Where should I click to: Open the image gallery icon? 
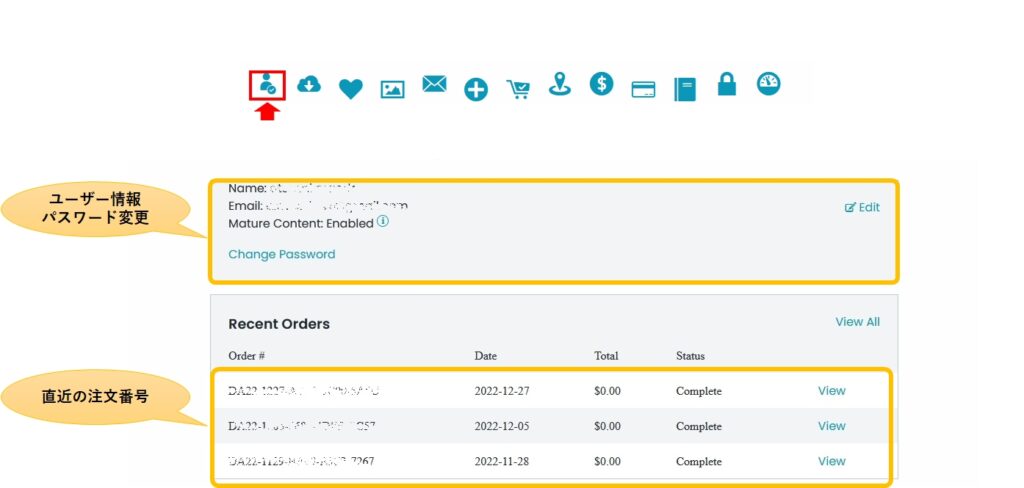[392, 89]
